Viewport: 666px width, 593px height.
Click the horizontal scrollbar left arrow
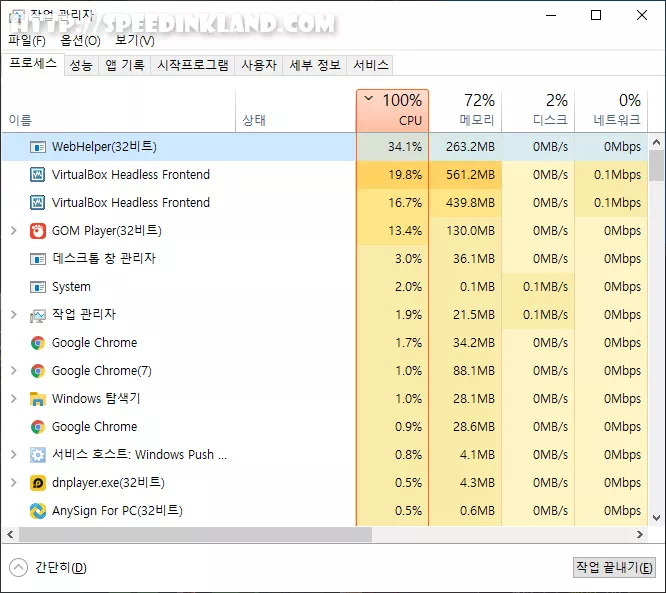coord(11,534)
